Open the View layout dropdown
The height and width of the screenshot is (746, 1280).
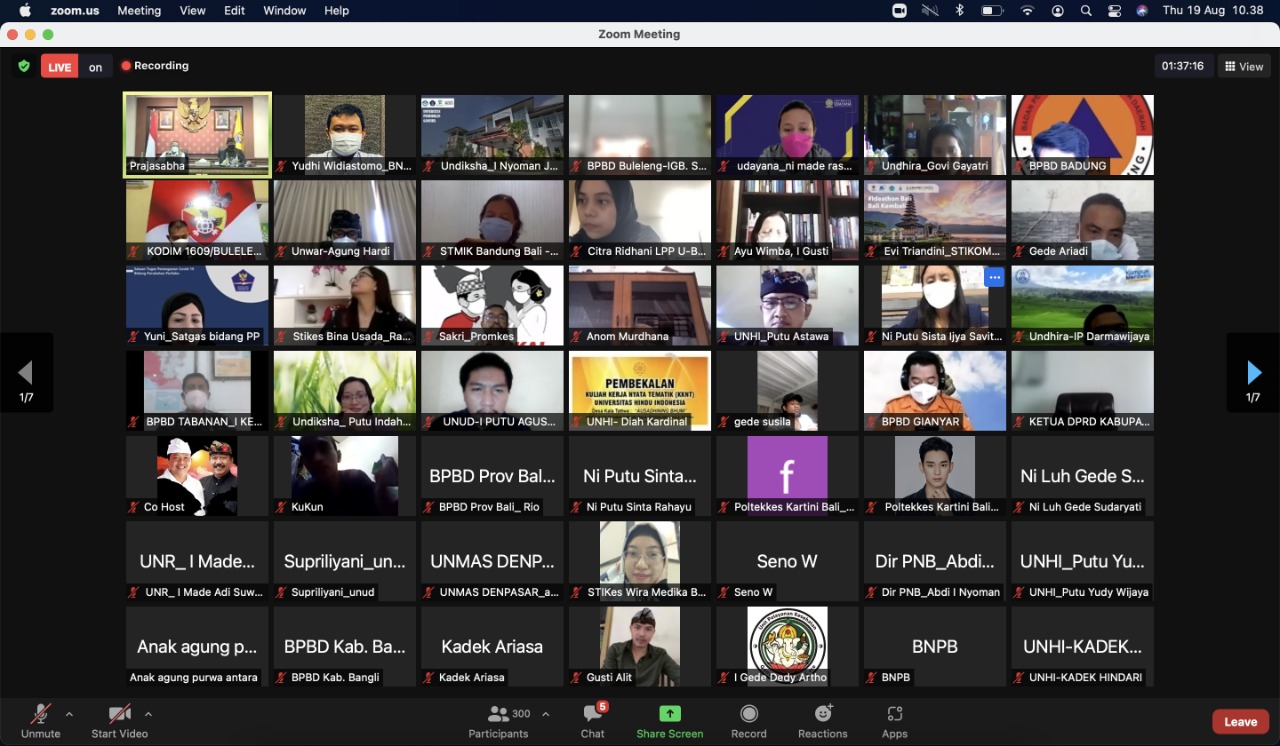pos(1243,67)
